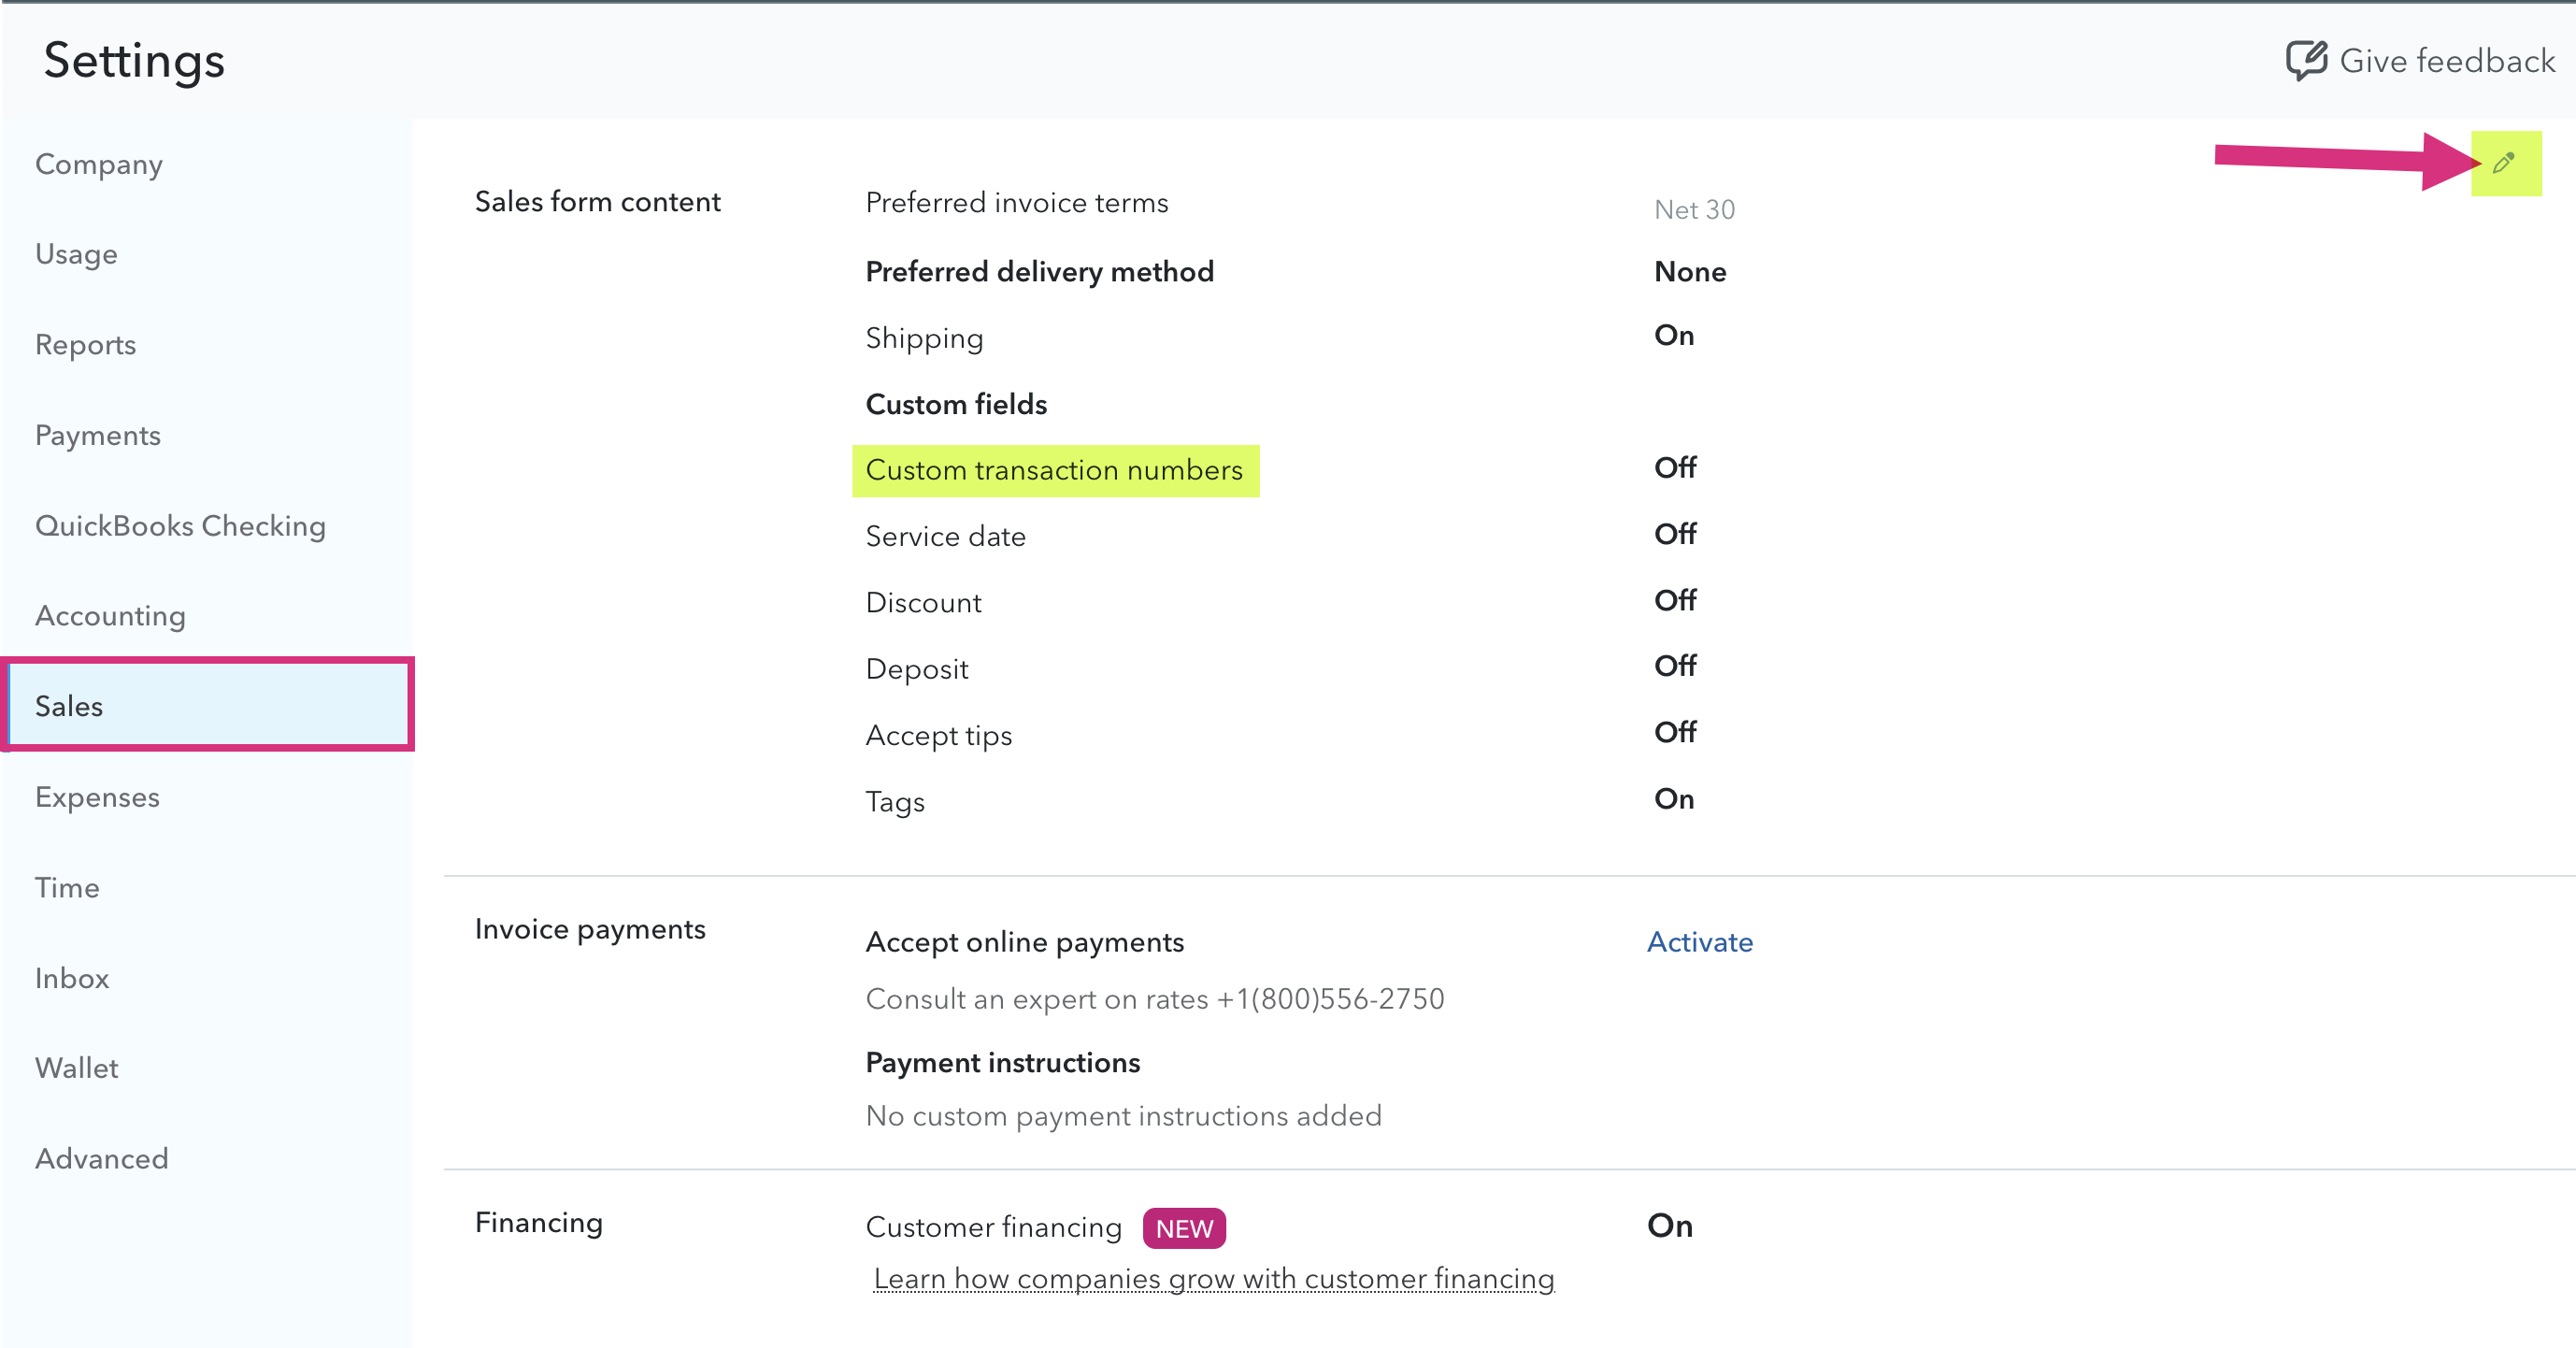Click No custom payment instructions added text

click(x=1123, y=1116)
